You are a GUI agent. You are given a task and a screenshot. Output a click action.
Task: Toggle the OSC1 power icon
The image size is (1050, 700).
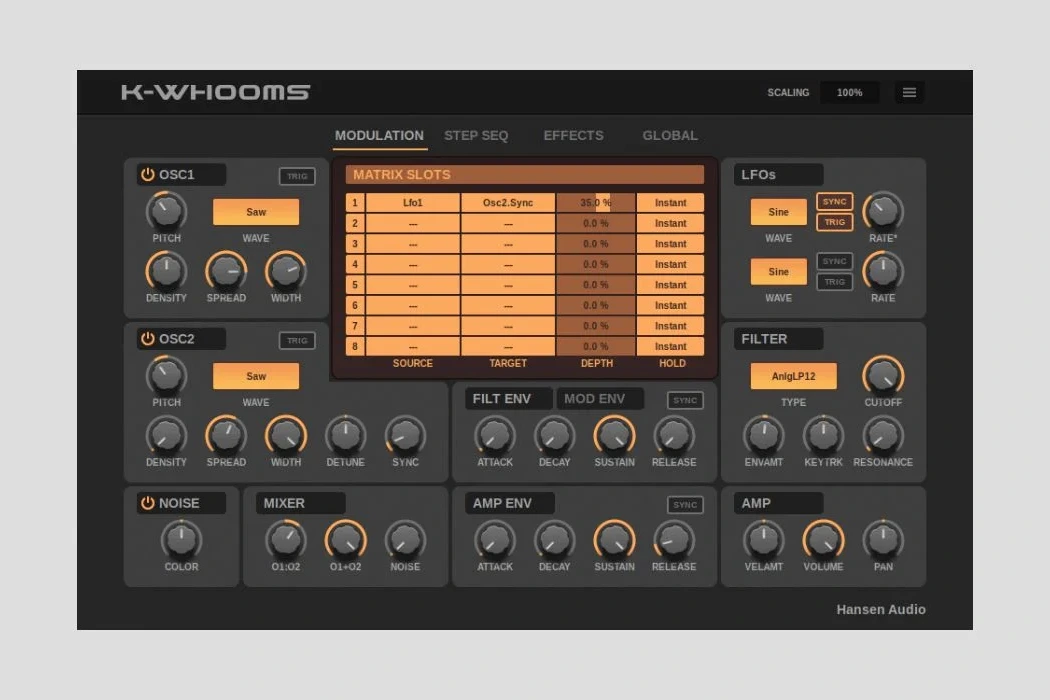tap(148, 175)
